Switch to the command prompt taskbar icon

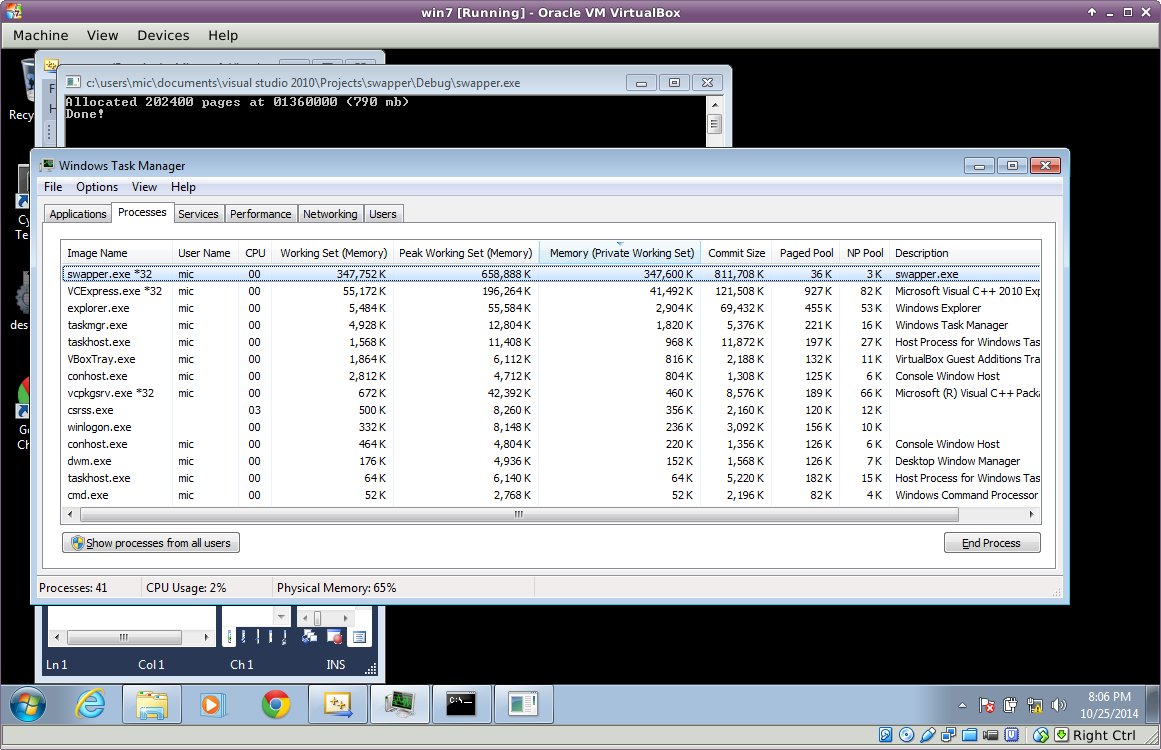pos(461,704)
